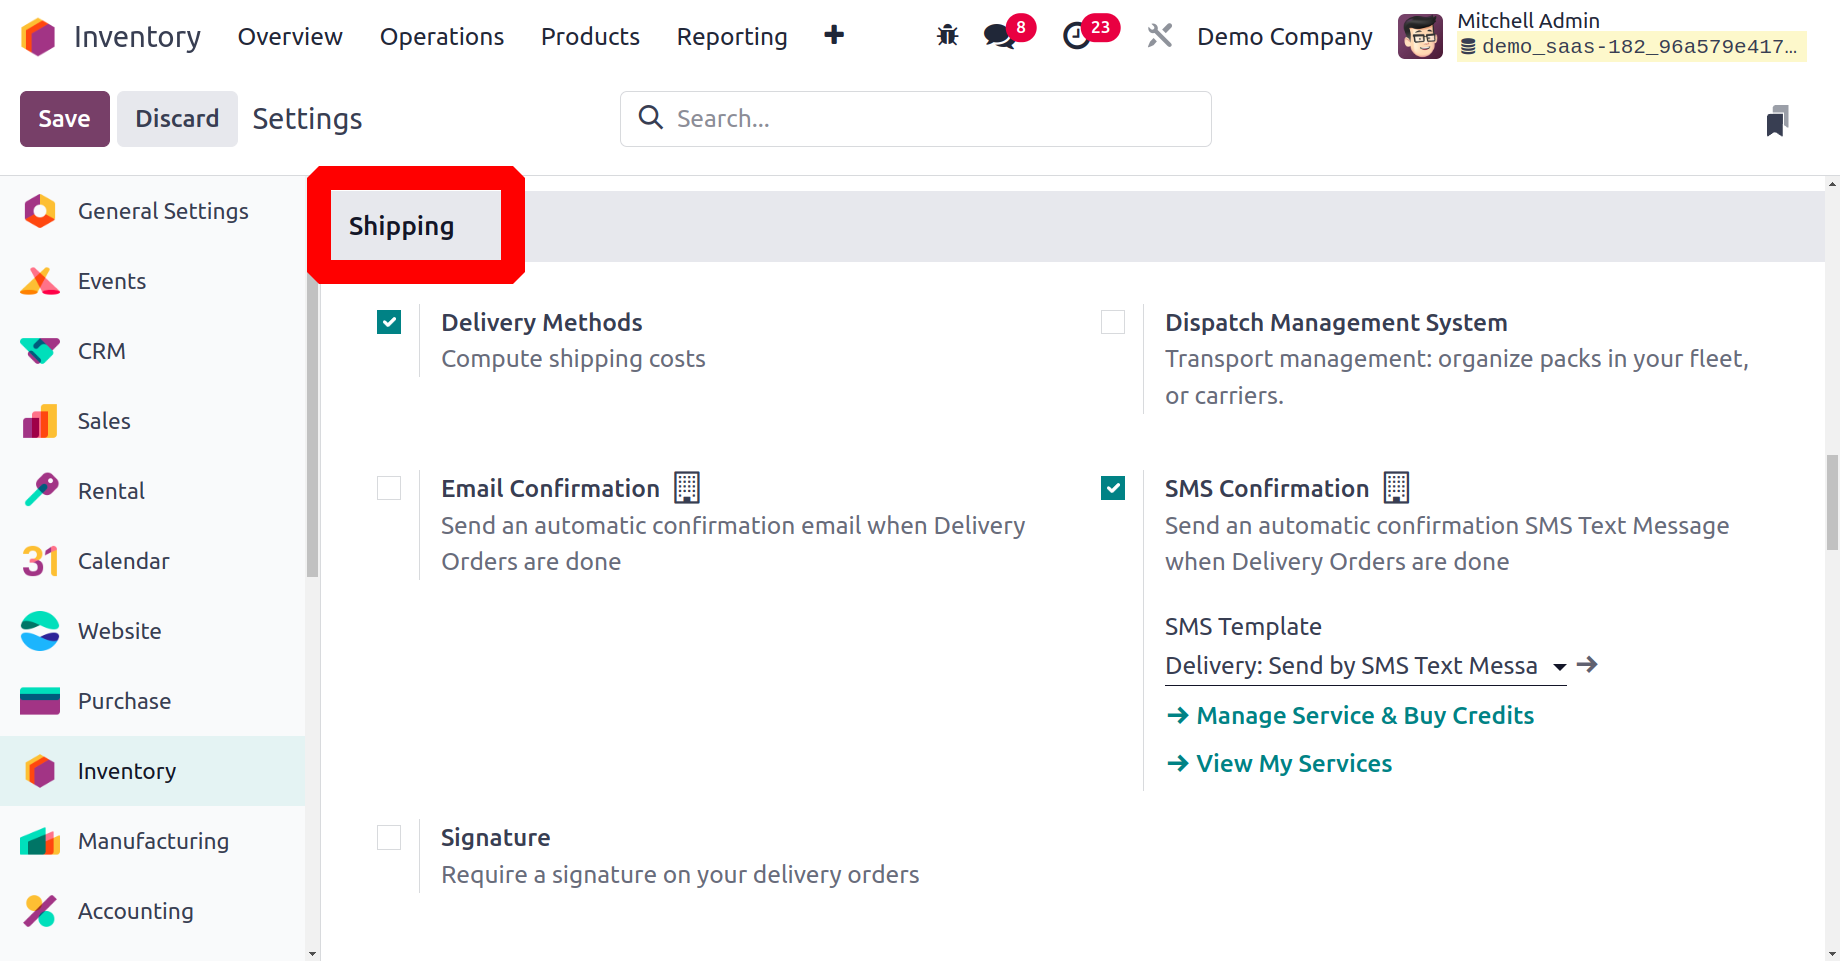Open the conversations chat icon

point(999,36)
